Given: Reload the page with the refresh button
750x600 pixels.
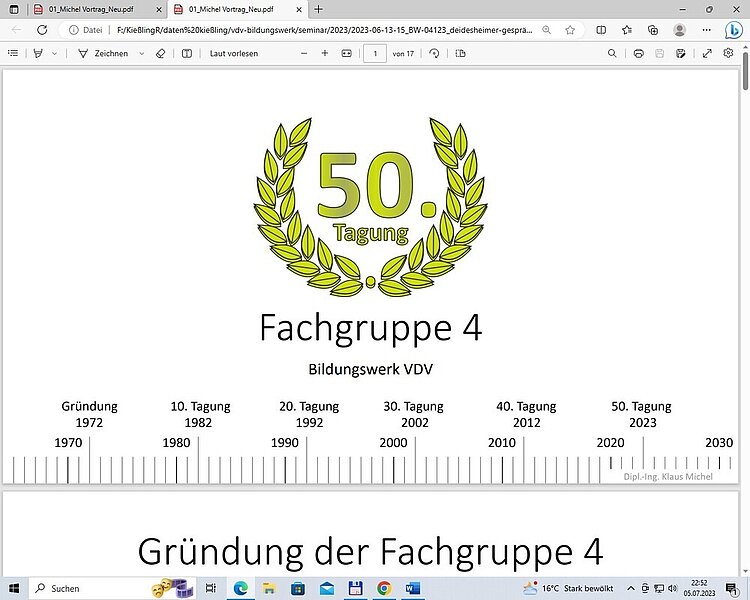Looking at the screenshot, I should tap(42, 30).
